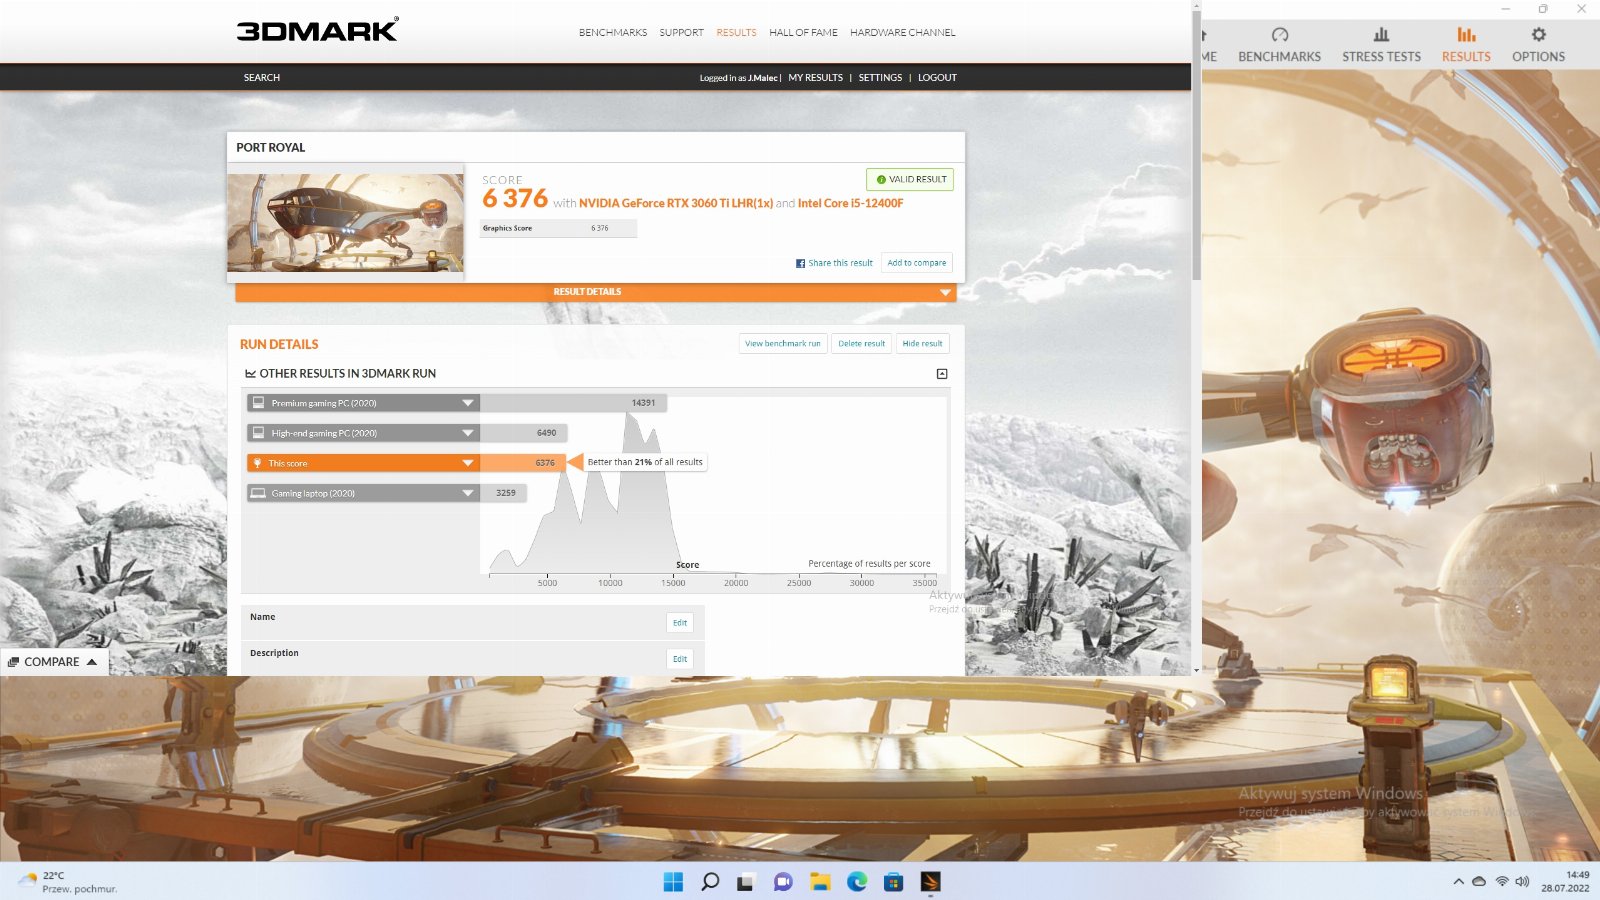1600x900 pixels.
Task: Open the Chat app on the taskbar
Action: (783, 882)
